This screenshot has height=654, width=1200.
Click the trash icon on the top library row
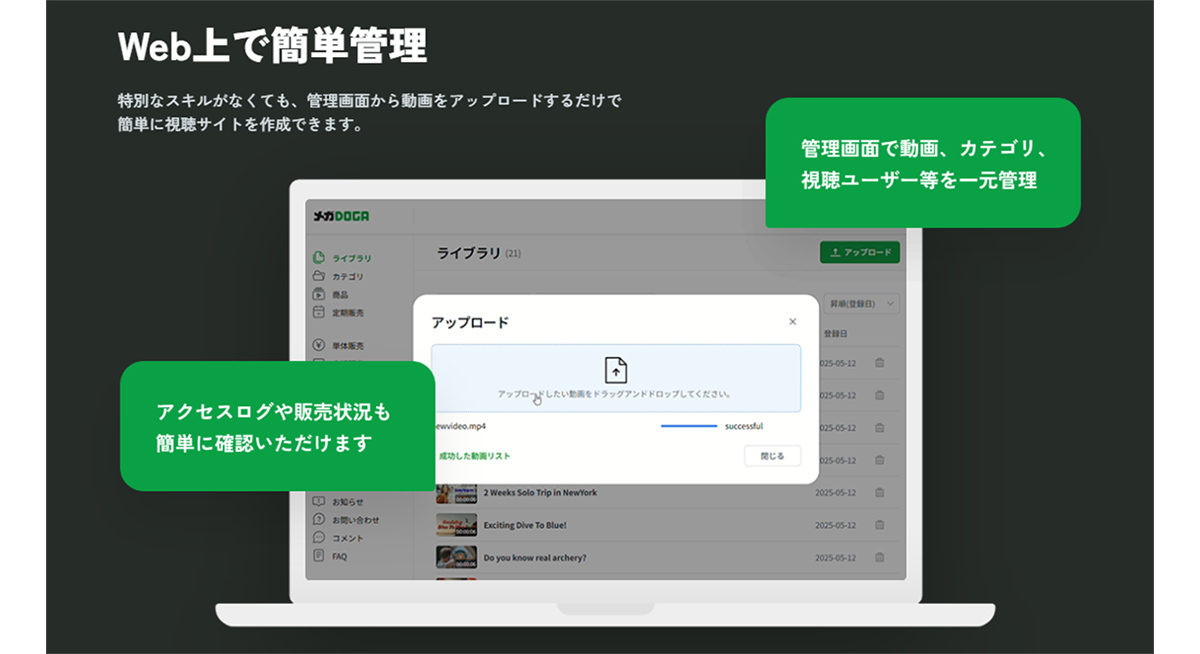pos(878,364)
